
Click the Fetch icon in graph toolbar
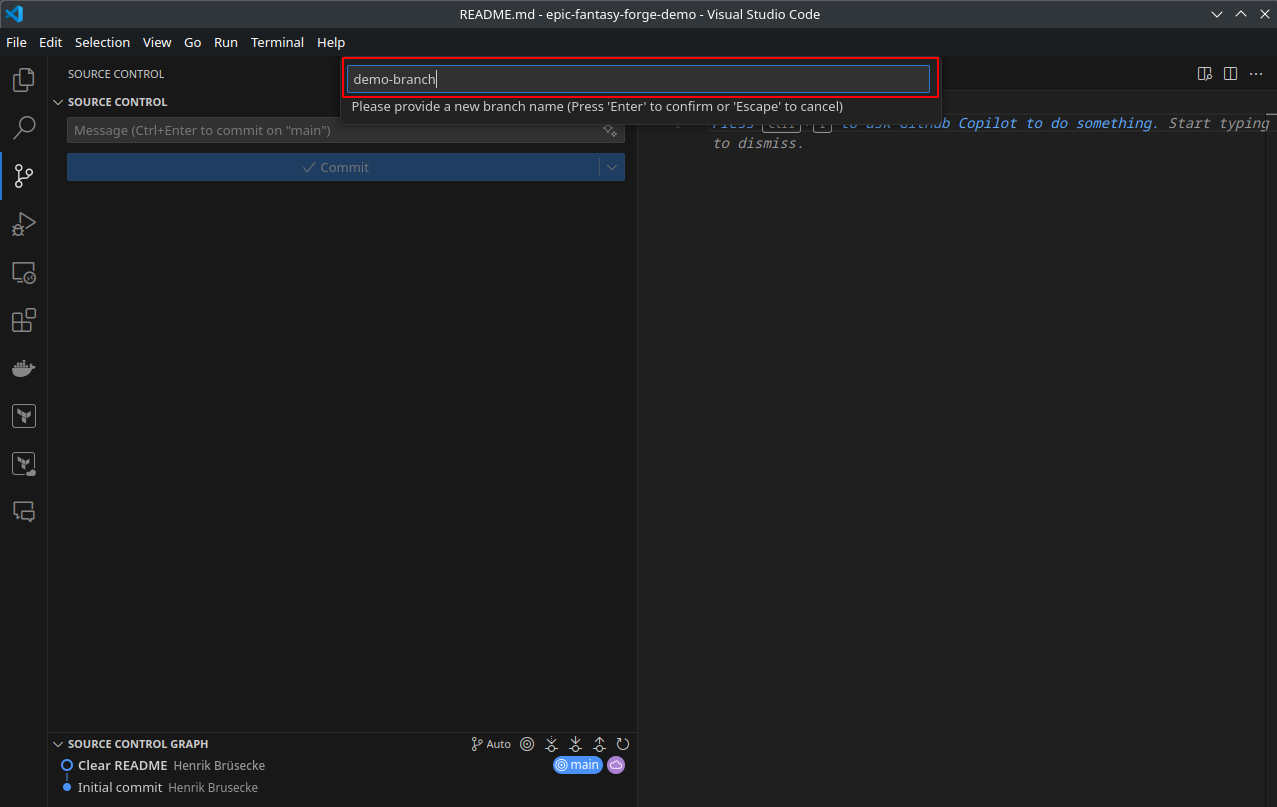coord(551,744)
